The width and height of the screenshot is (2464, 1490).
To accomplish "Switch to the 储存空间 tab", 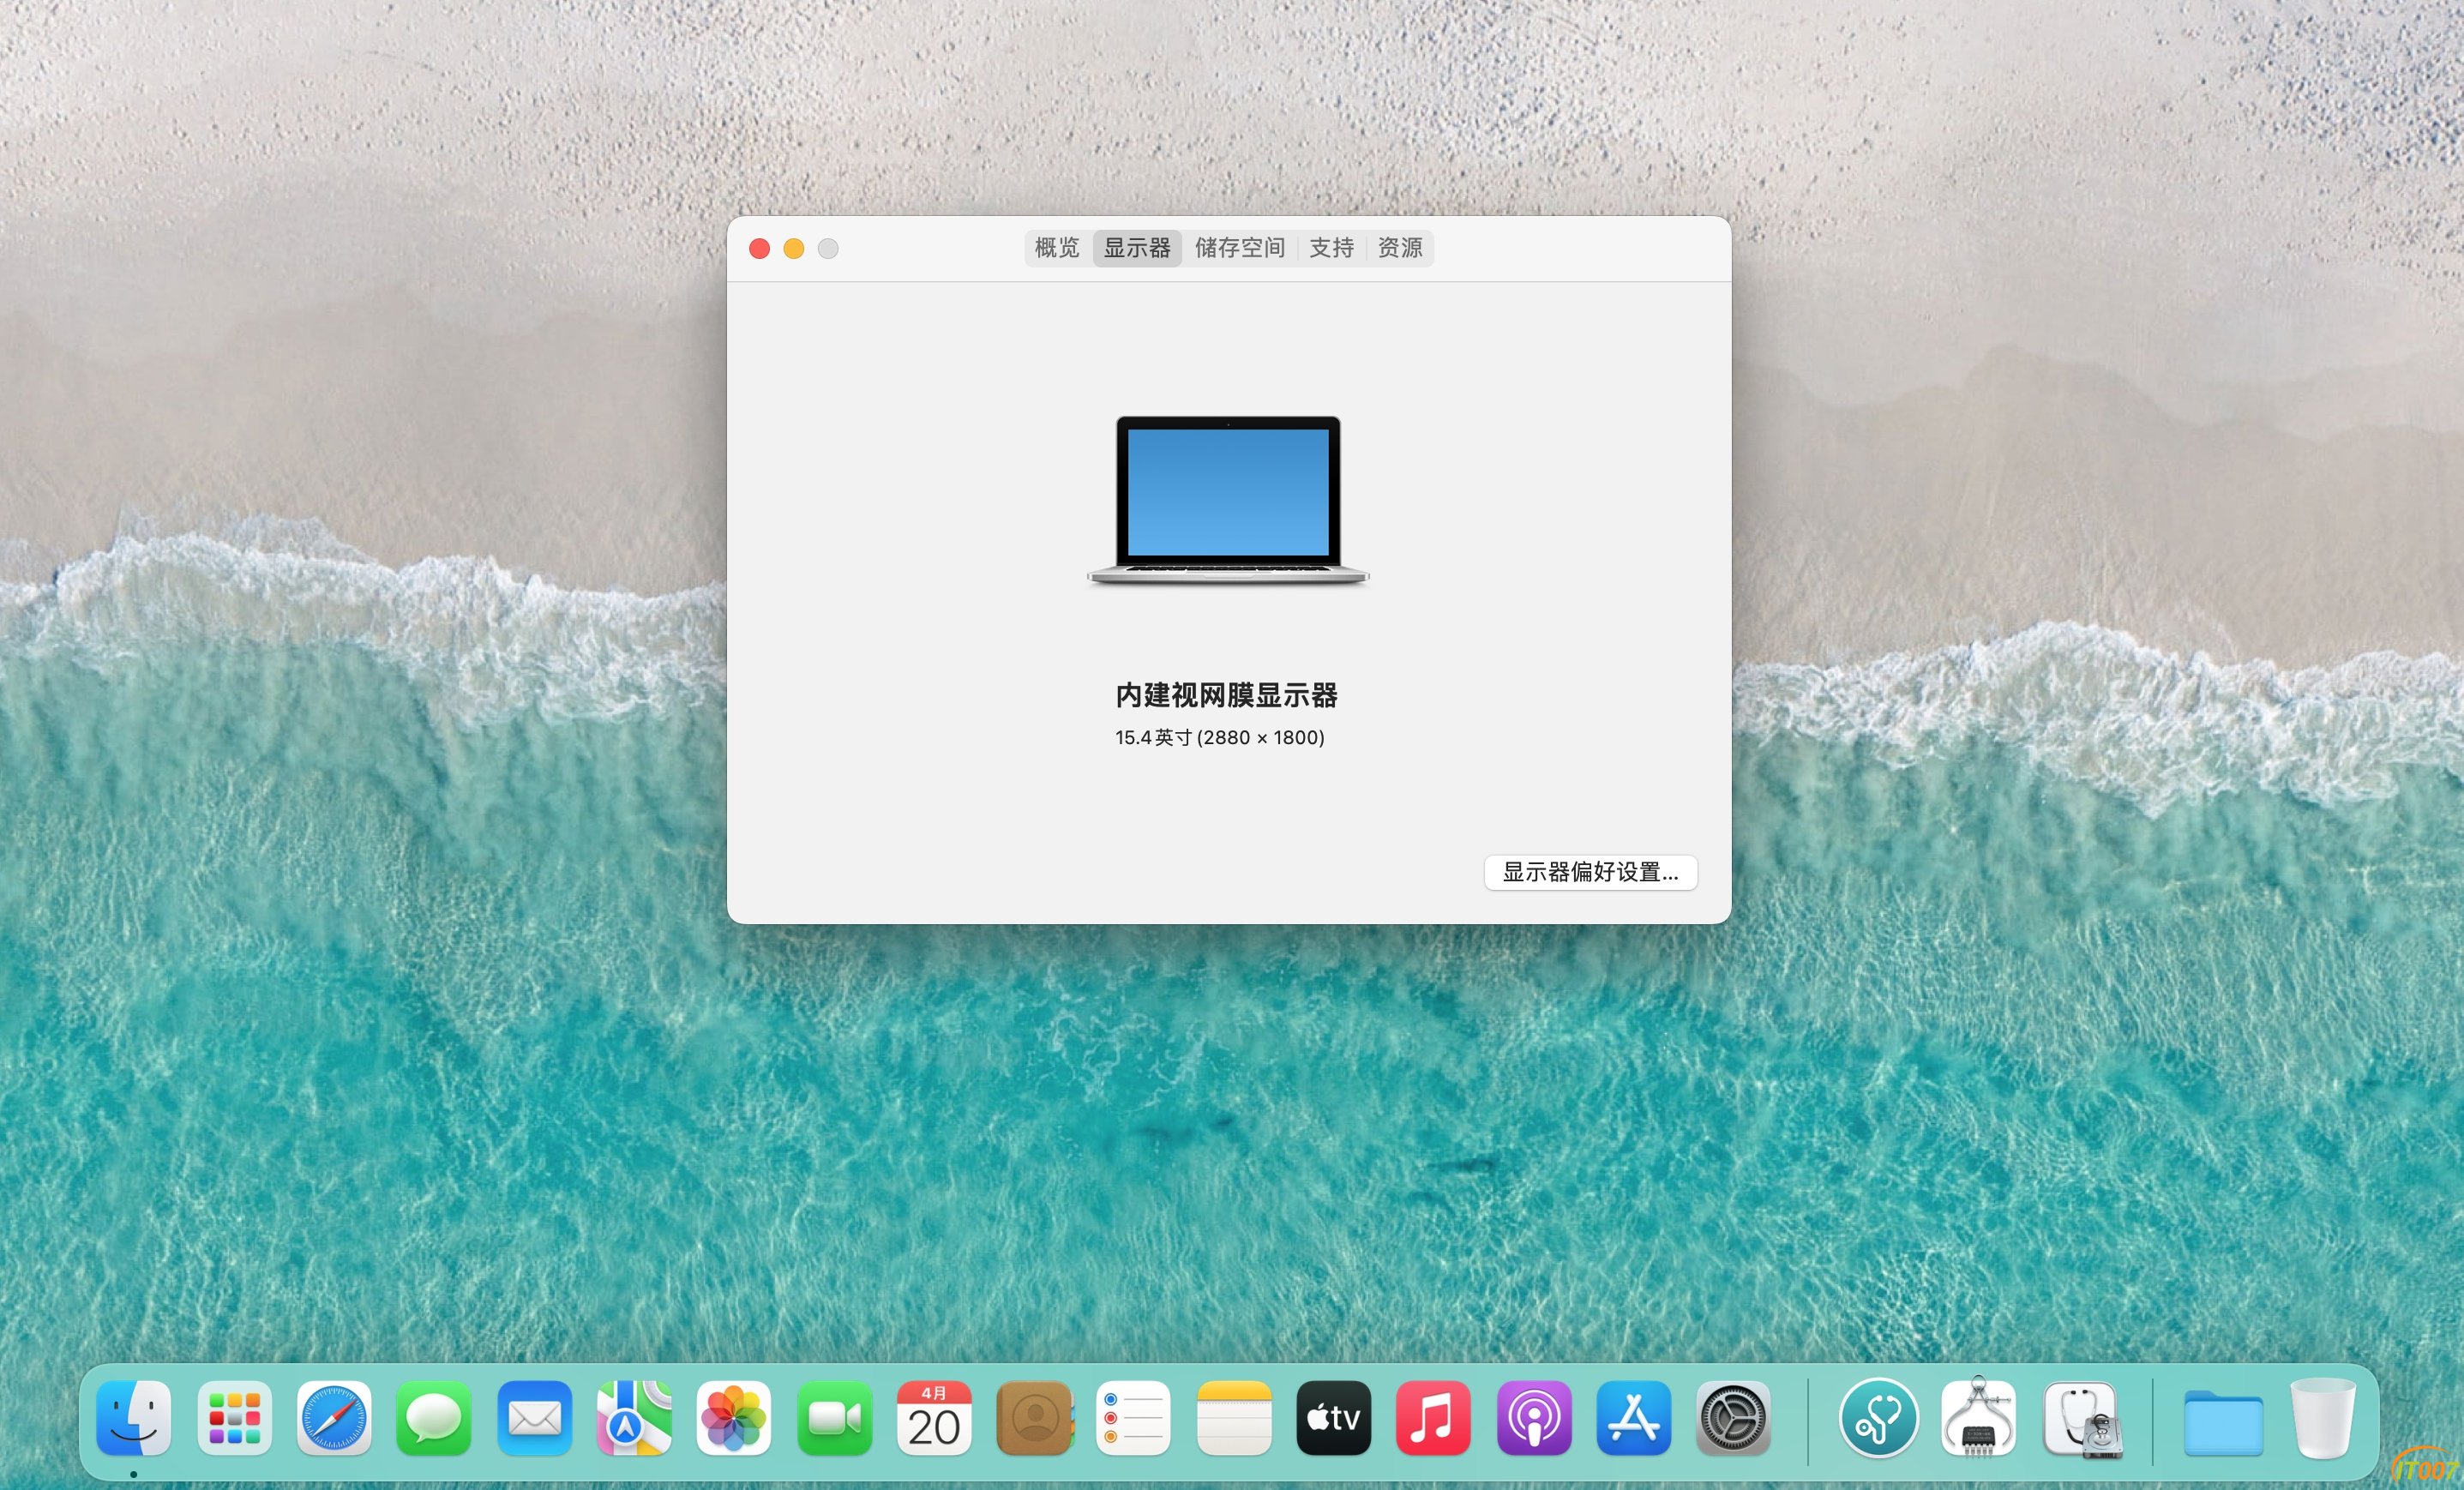I will coord(1239,248).
